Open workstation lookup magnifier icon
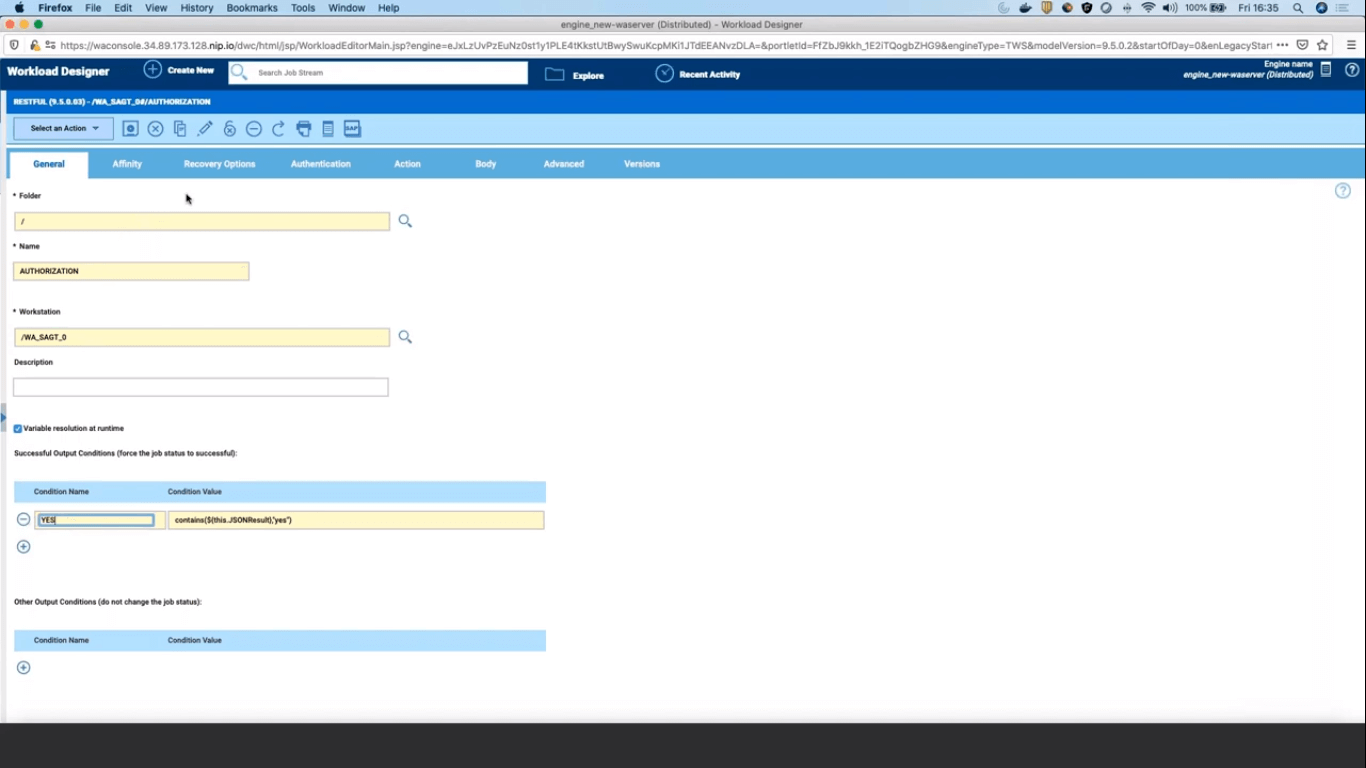The image size is (1366, 768). coord(405,337)
